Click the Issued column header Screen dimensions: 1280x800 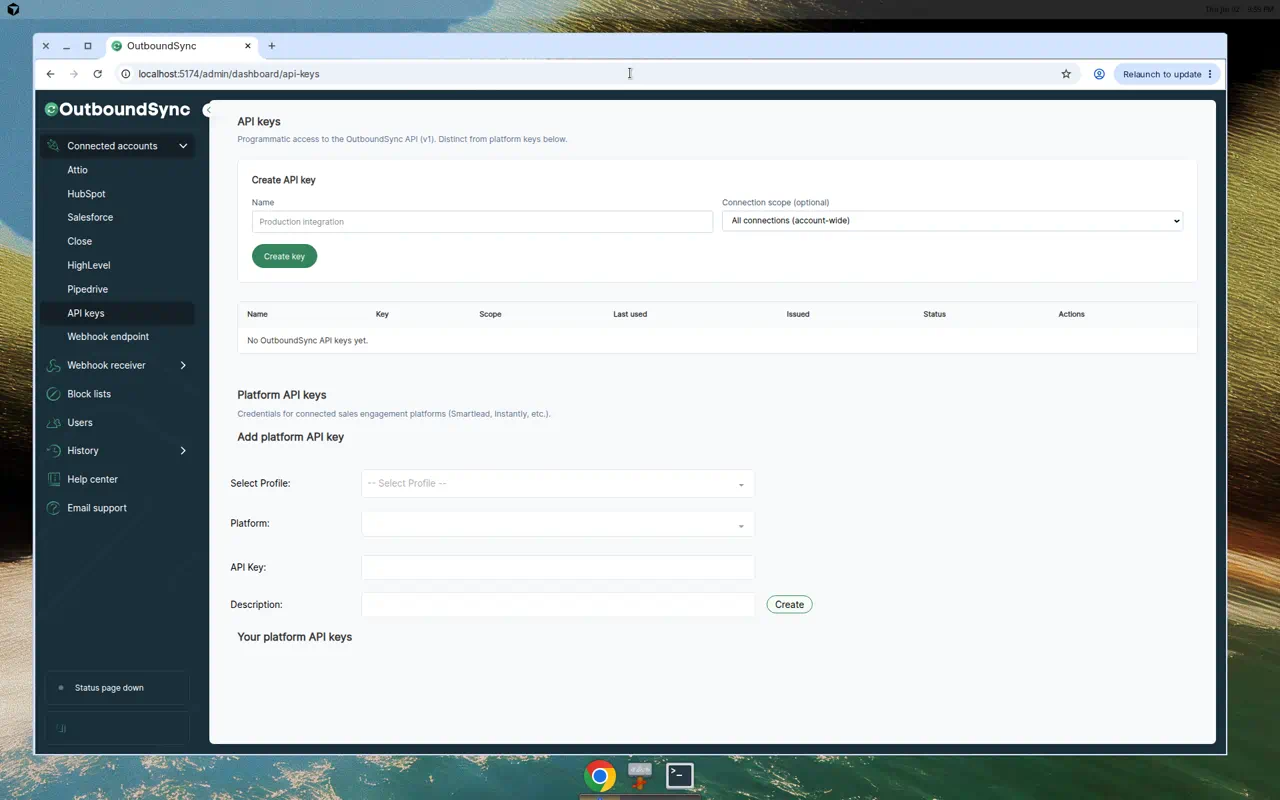click(798, 314)
